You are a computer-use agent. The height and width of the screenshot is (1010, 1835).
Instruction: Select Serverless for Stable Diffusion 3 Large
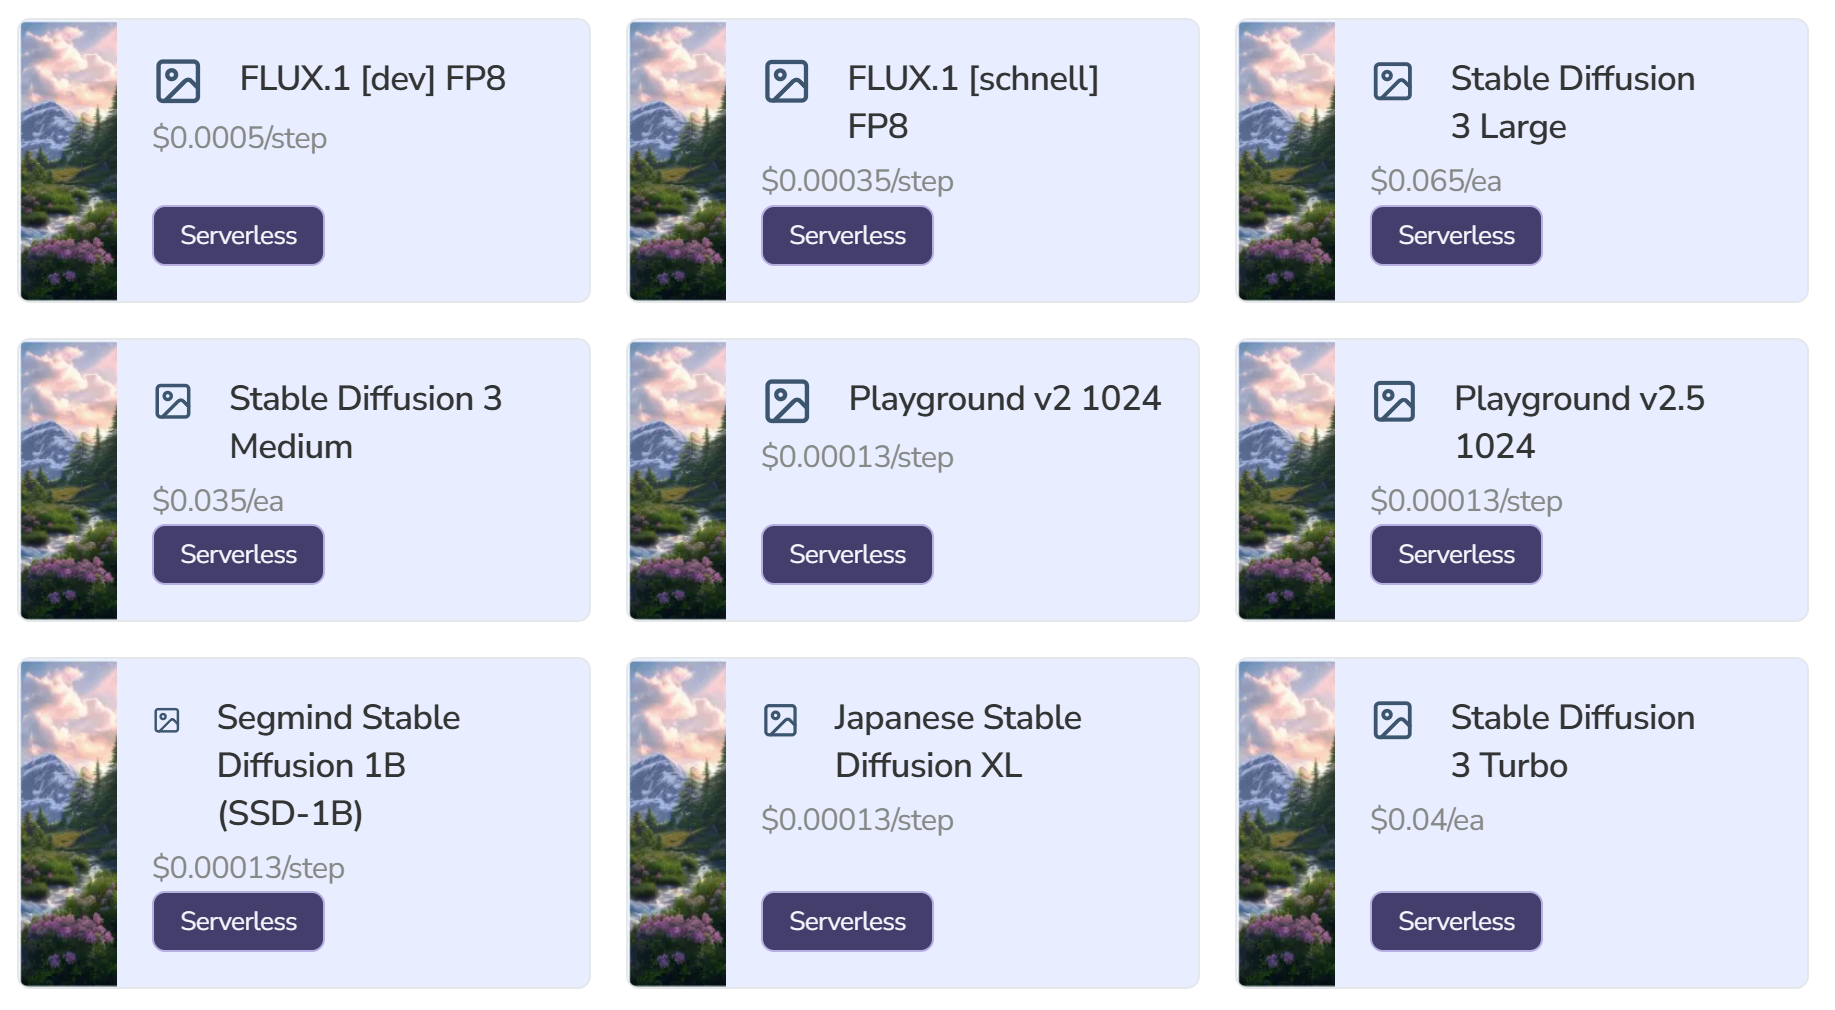(x=1455, y=236)
